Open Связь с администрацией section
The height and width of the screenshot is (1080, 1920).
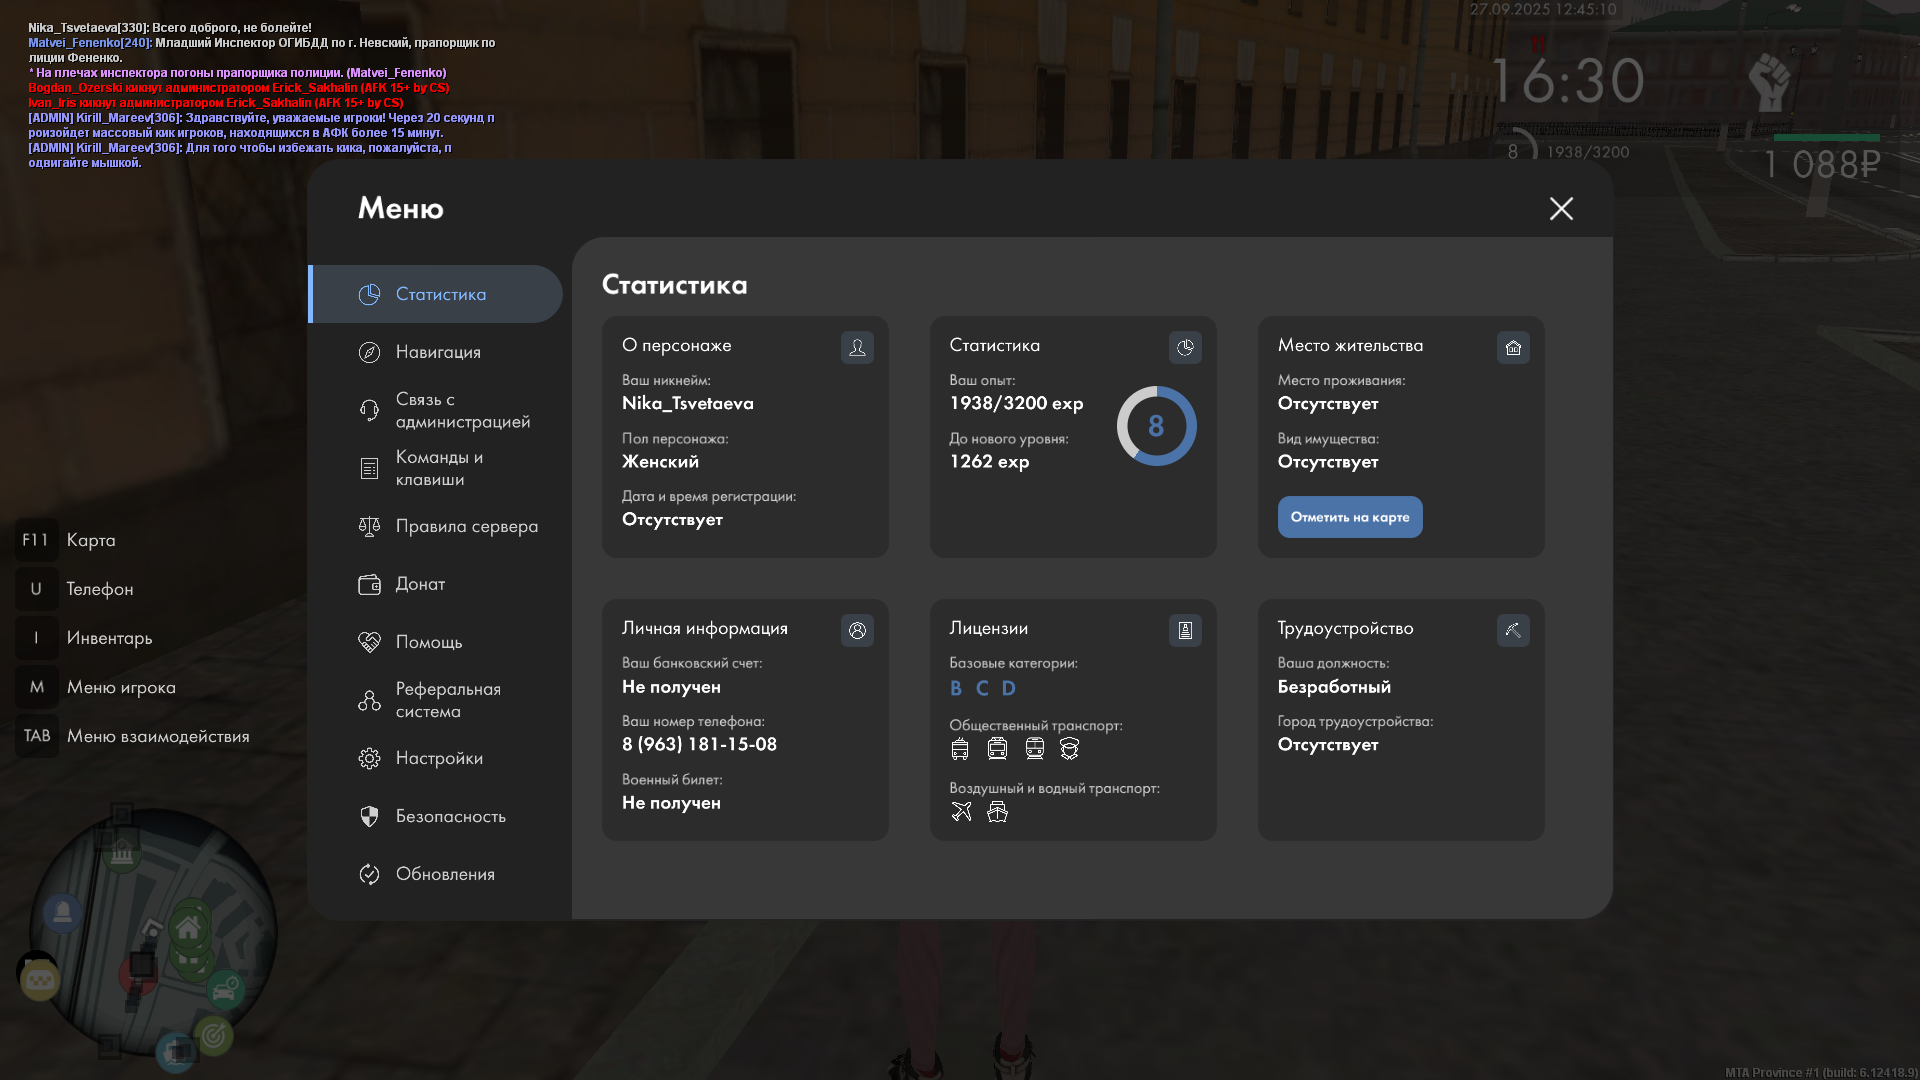pyautogui.click(x=461, y=410)
